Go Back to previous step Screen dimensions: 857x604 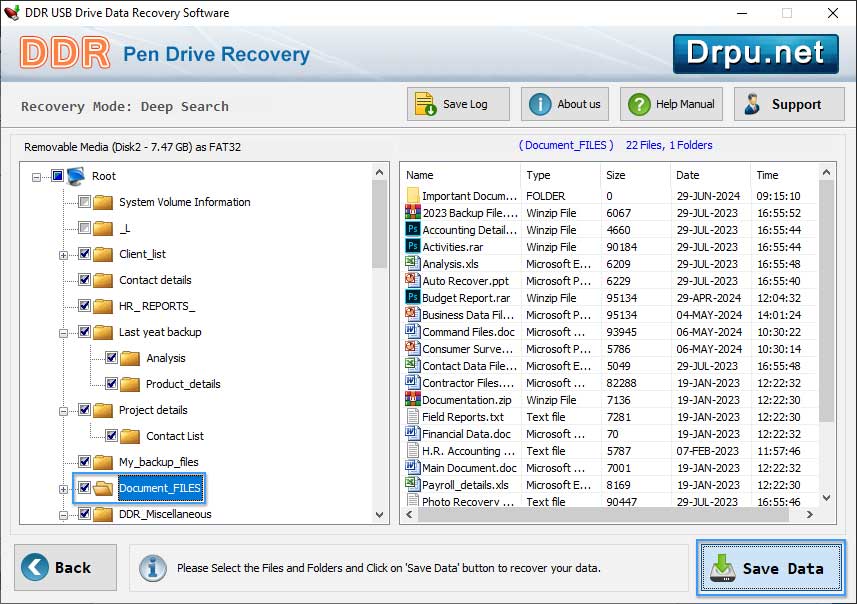[x=66, y=567]
